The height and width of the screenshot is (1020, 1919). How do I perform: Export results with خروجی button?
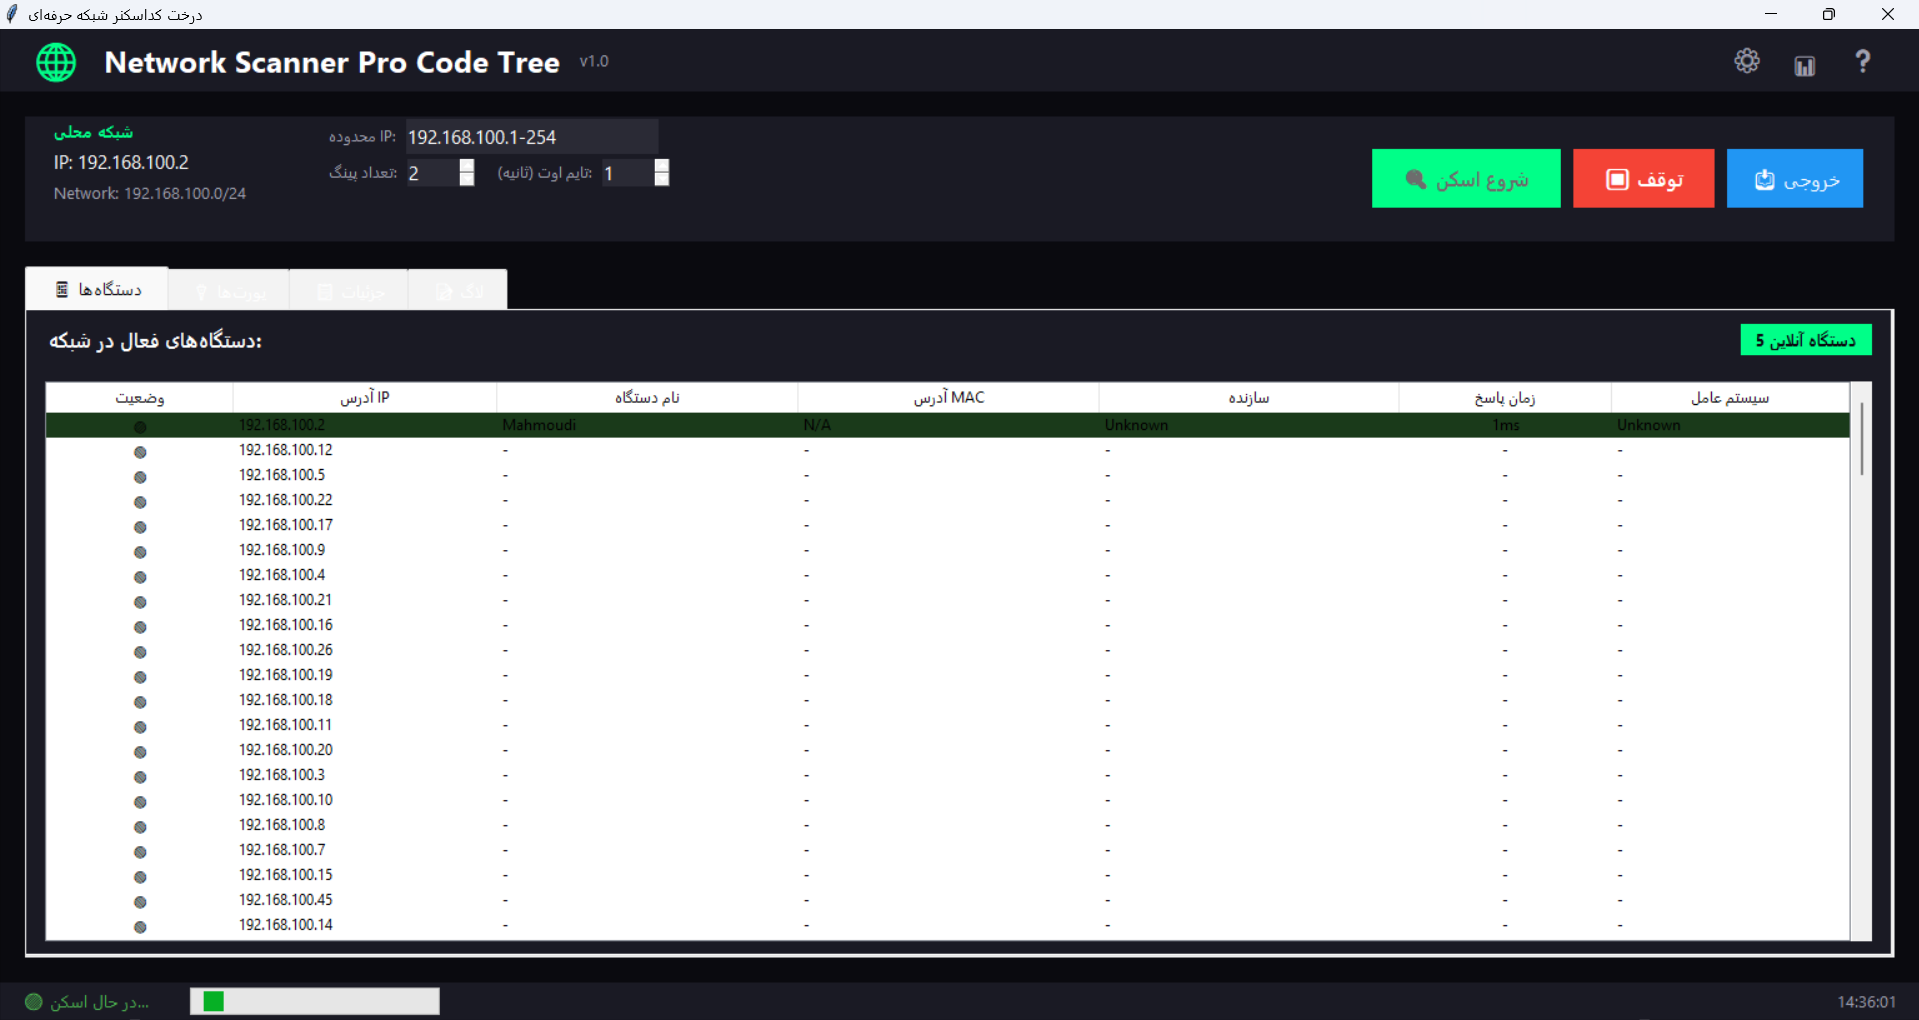pos(1795,179)
